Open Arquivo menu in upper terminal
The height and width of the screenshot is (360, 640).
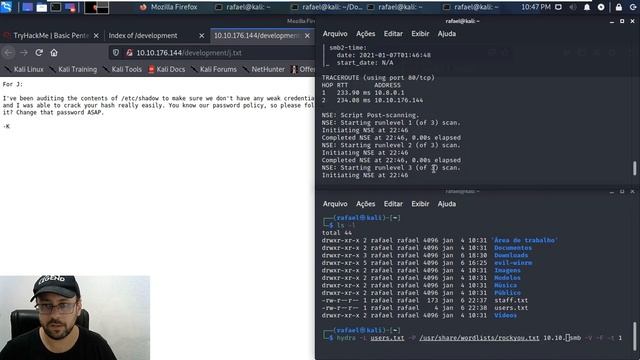[x=335, y=34]
